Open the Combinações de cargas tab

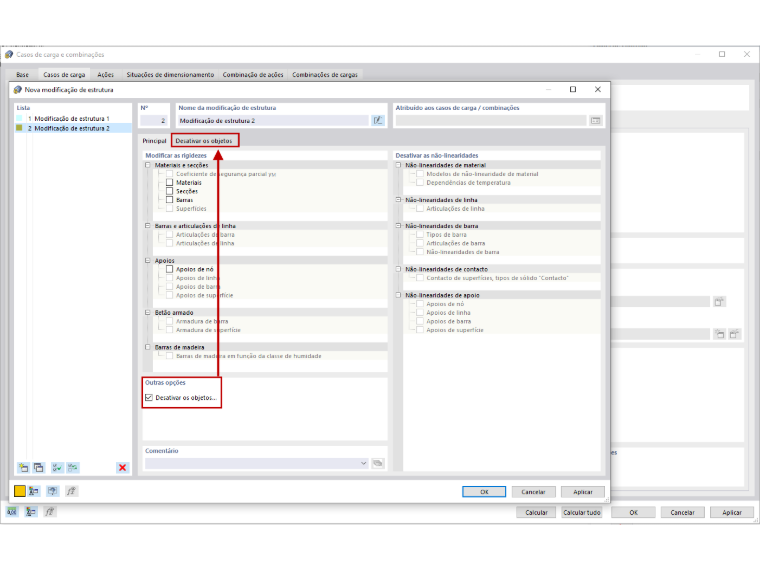tap(325, 75)
